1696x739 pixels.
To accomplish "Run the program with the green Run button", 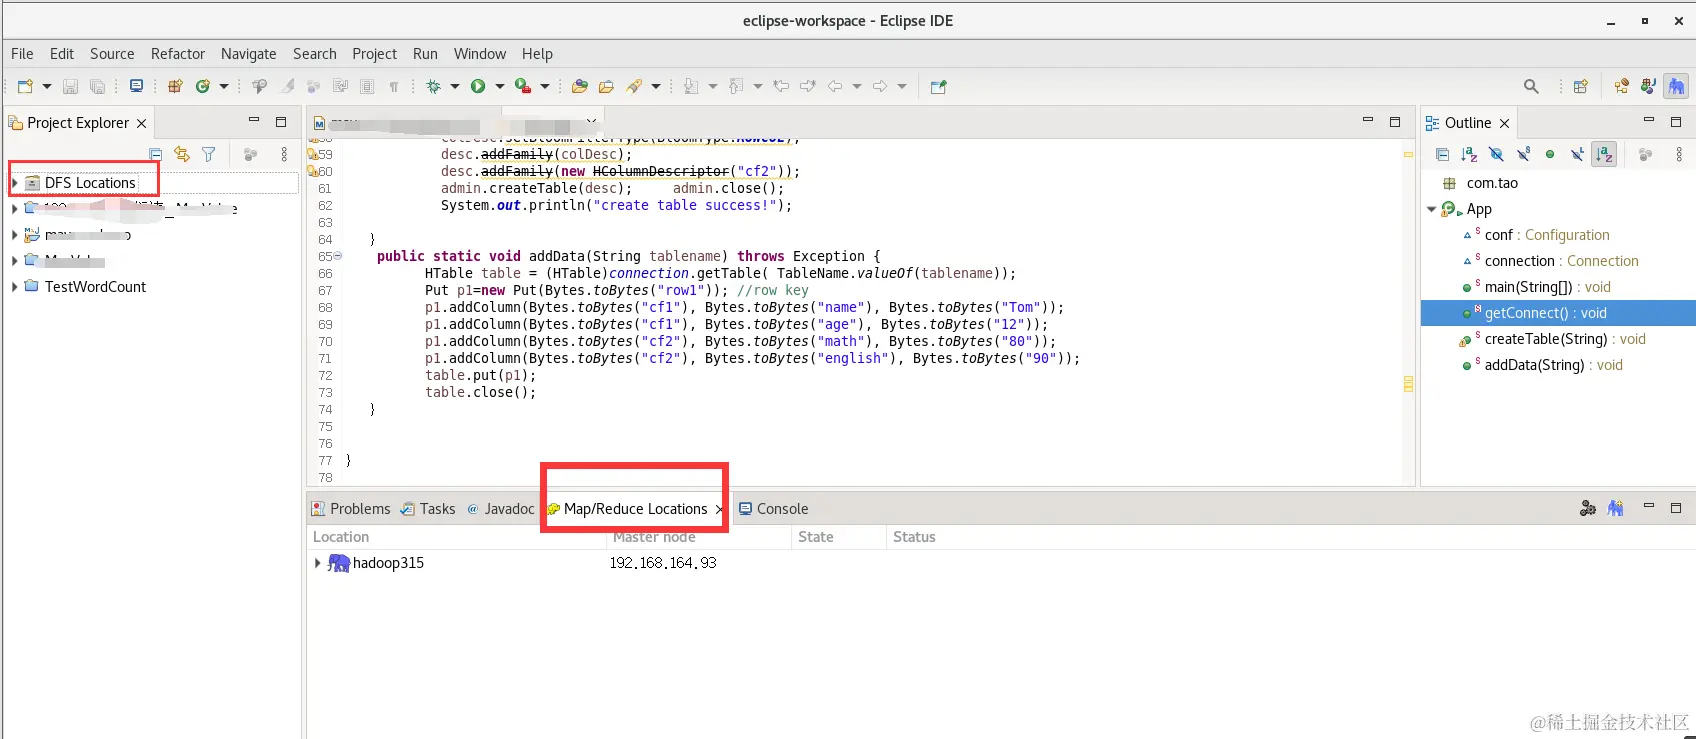I will 478,87.
